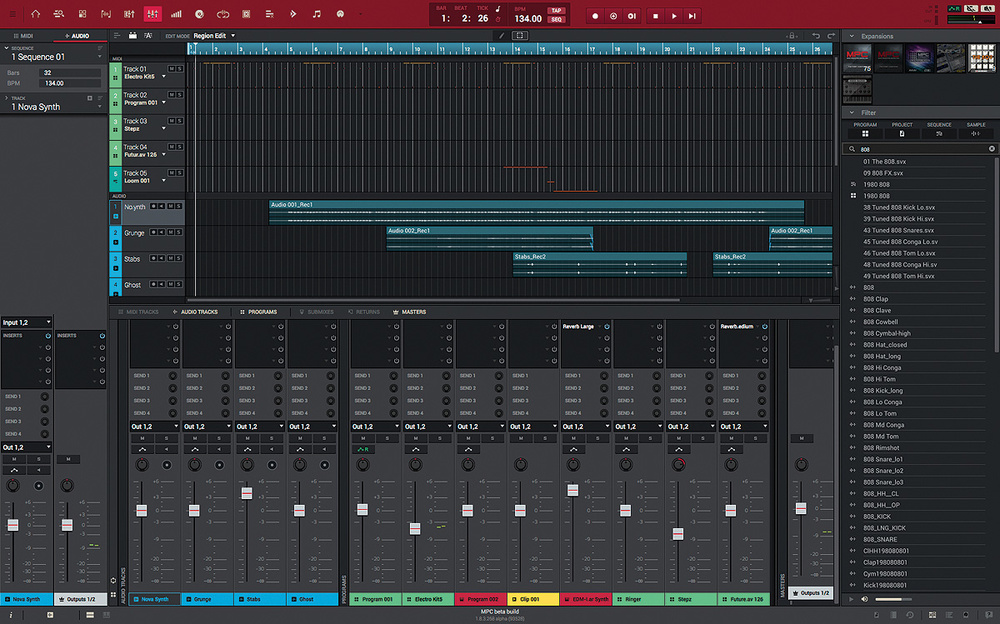
Task: Show the Submixes mixer tab
Action: [317, 312]
